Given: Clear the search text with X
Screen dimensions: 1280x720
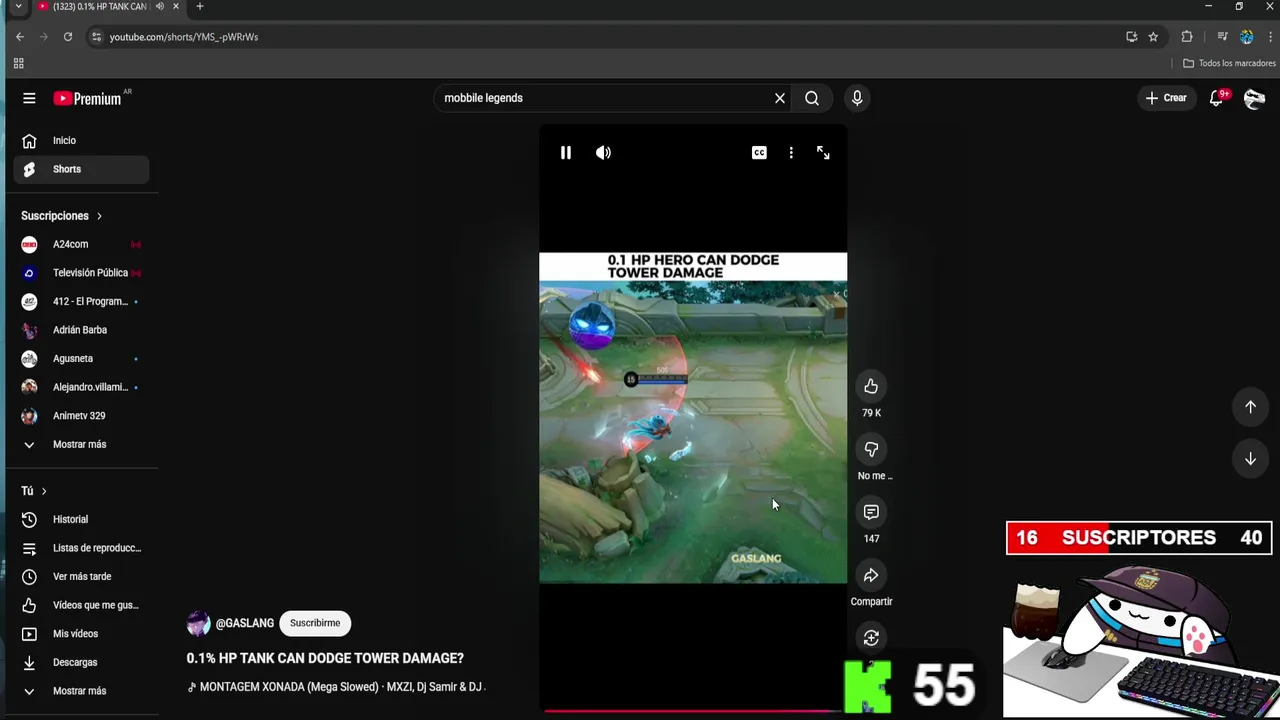Looking at the screenshot, I should 780,98.
